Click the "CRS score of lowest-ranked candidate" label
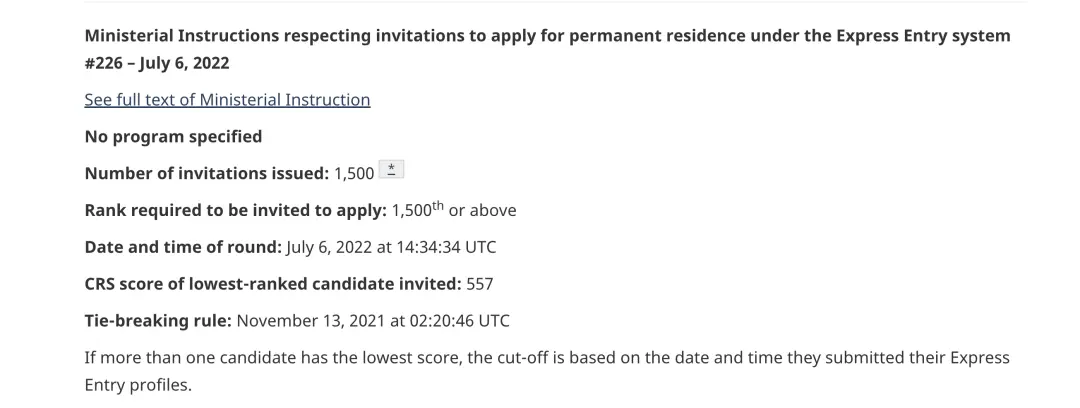 point(273,284)
